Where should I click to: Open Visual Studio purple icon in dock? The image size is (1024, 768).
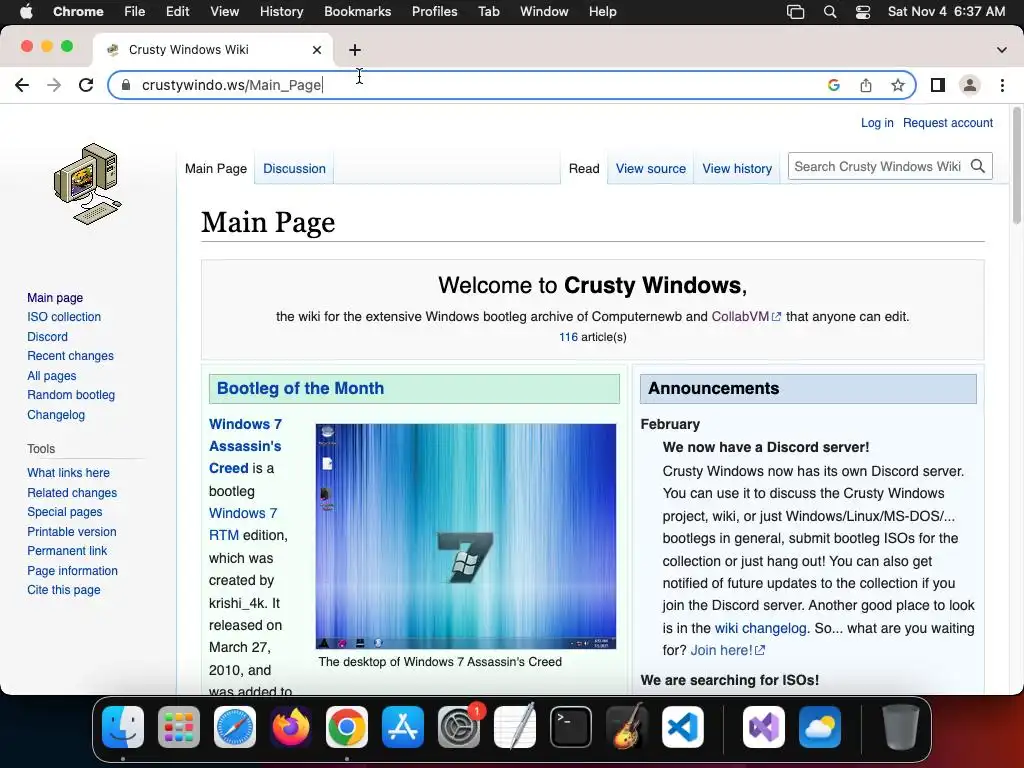pyautogui.click(x=764, y=727)
